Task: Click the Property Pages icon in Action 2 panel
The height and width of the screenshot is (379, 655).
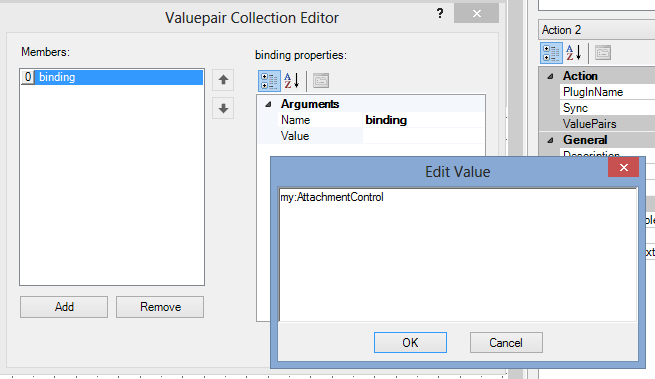Action: [603, 53]
